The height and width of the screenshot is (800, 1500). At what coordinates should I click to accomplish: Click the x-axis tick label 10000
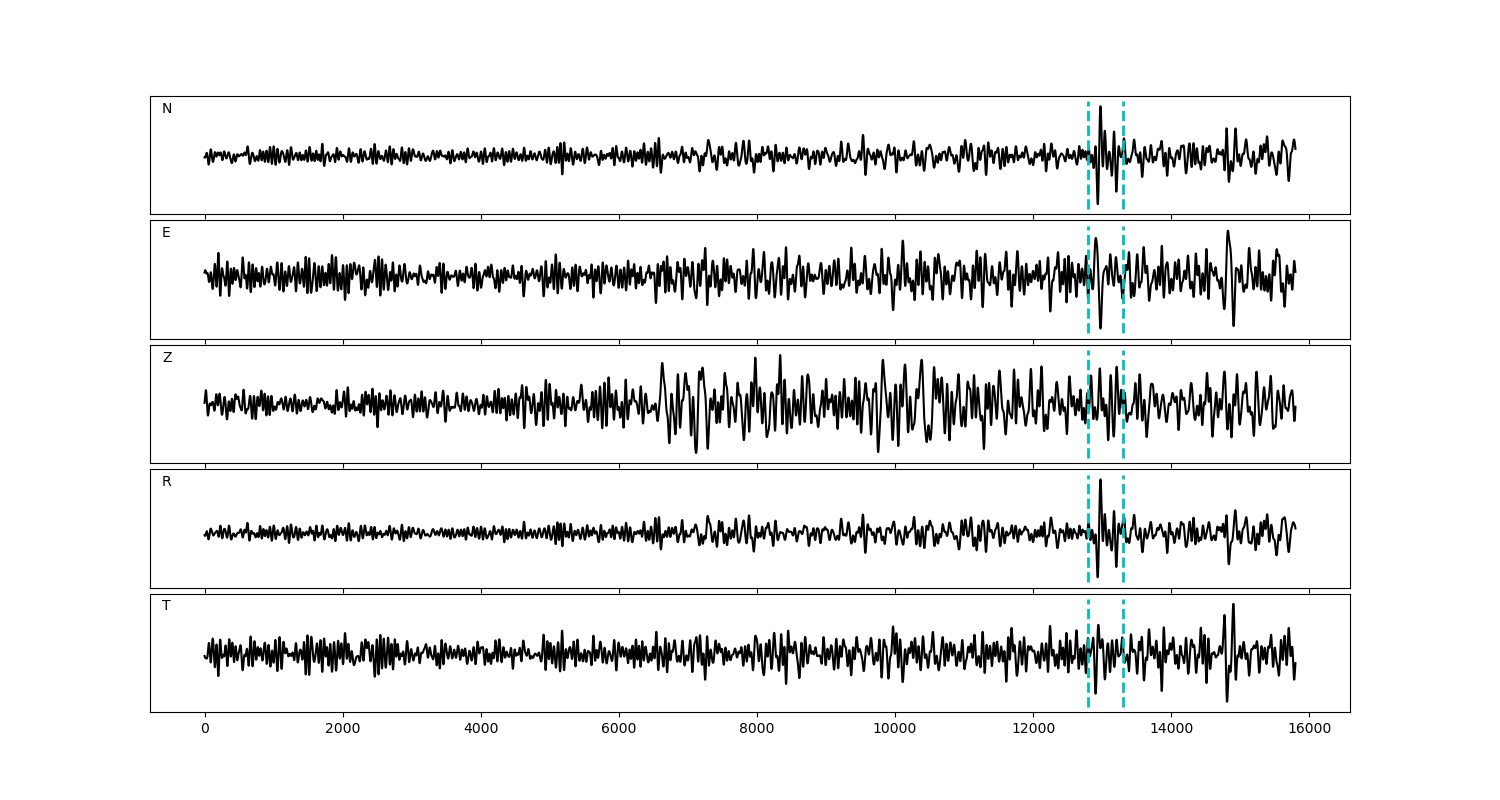point(895,729)
